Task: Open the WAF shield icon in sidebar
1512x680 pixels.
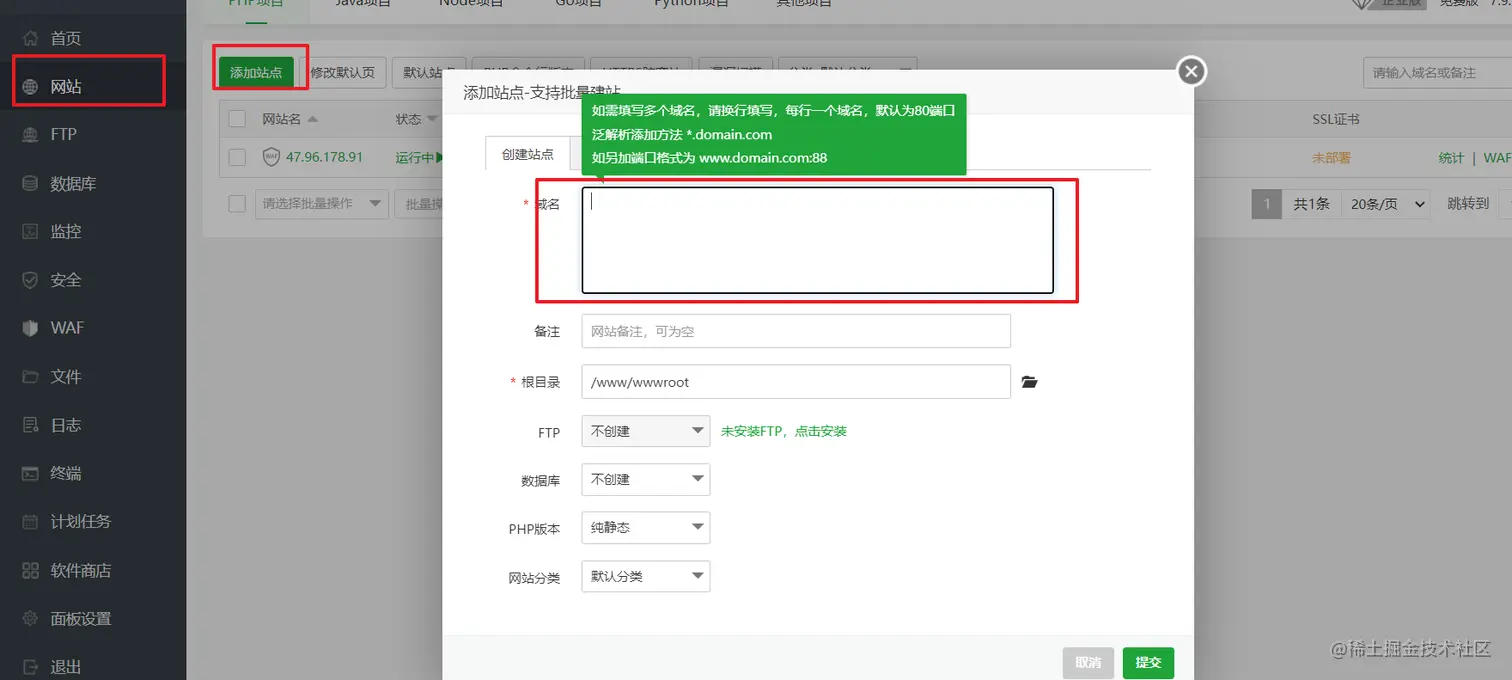Action: click(30, 328)
